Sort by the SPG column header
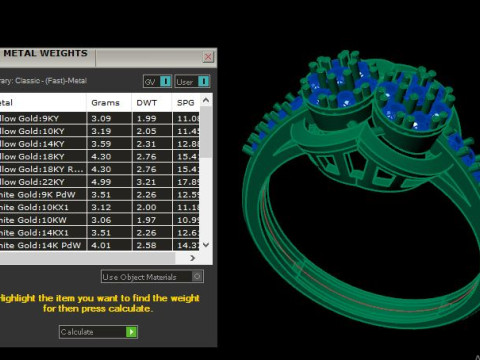Image resolution: width=480 pixels, height=360 pixels. (x=186, y=103)
